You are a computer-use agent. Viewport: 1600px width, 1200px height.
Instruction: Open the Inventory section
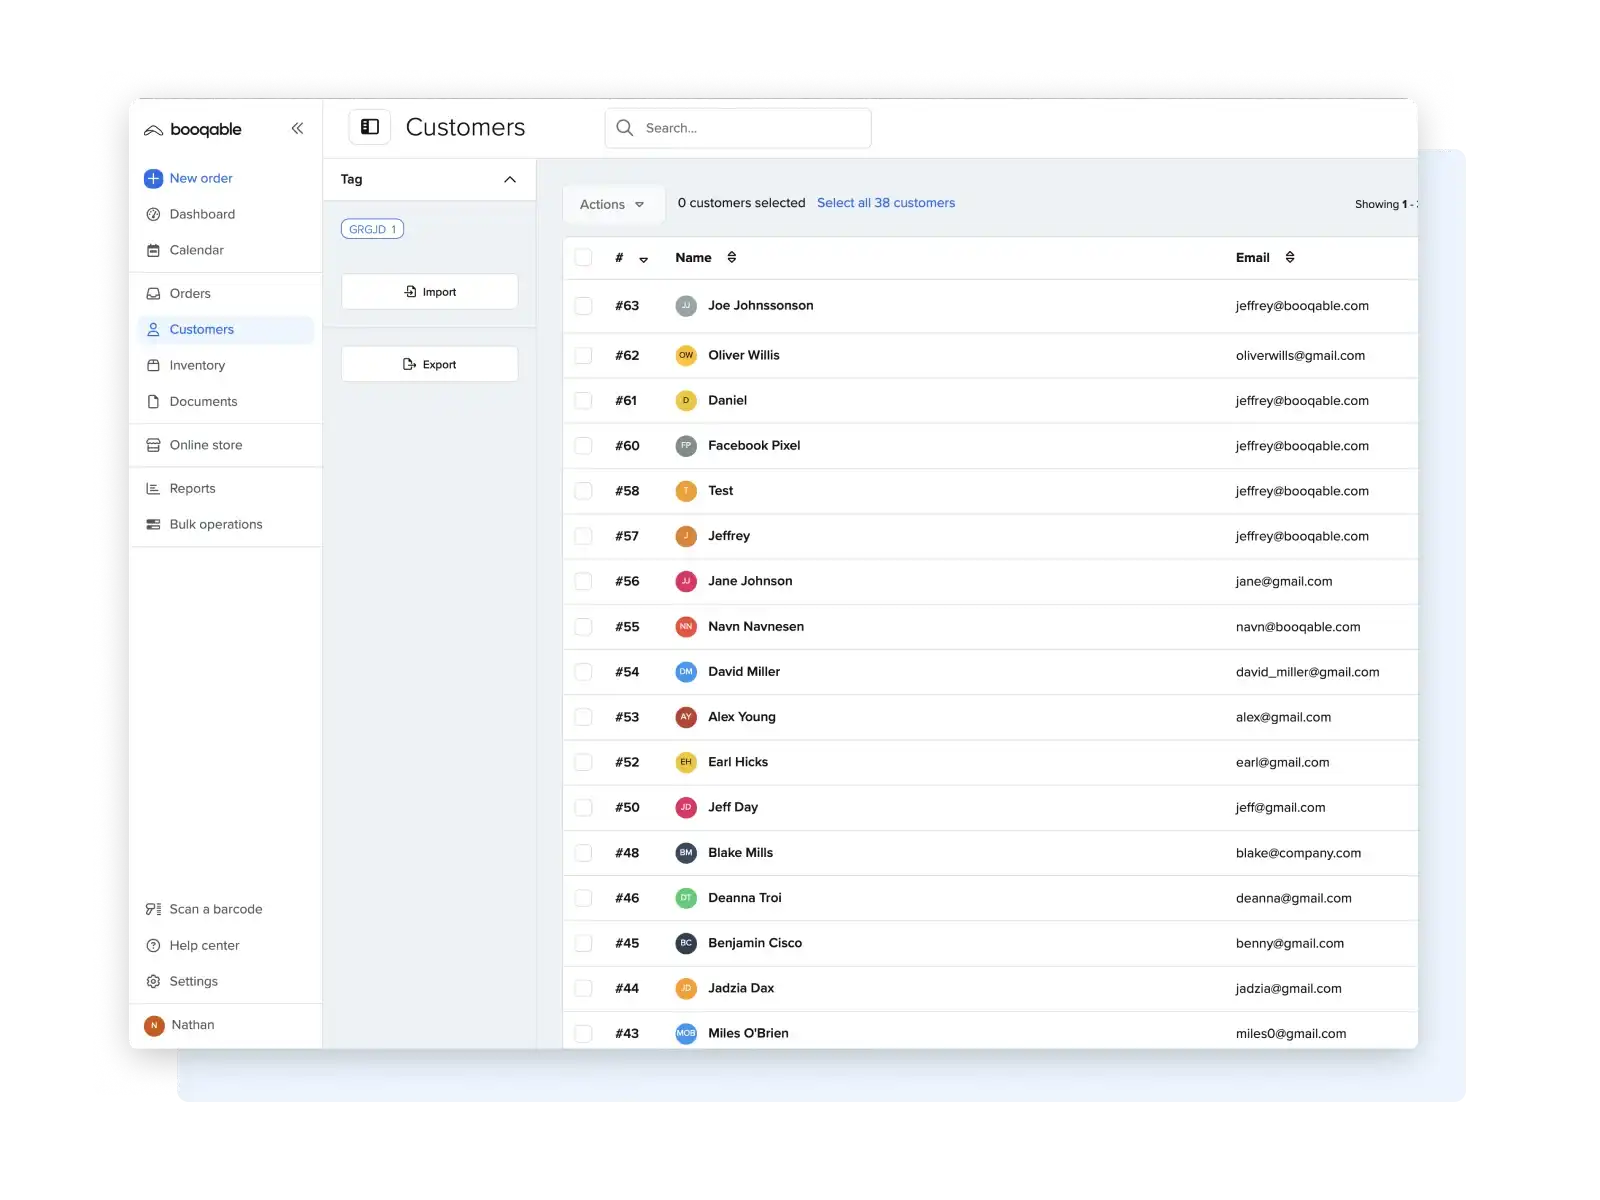(x=196, y=365)
